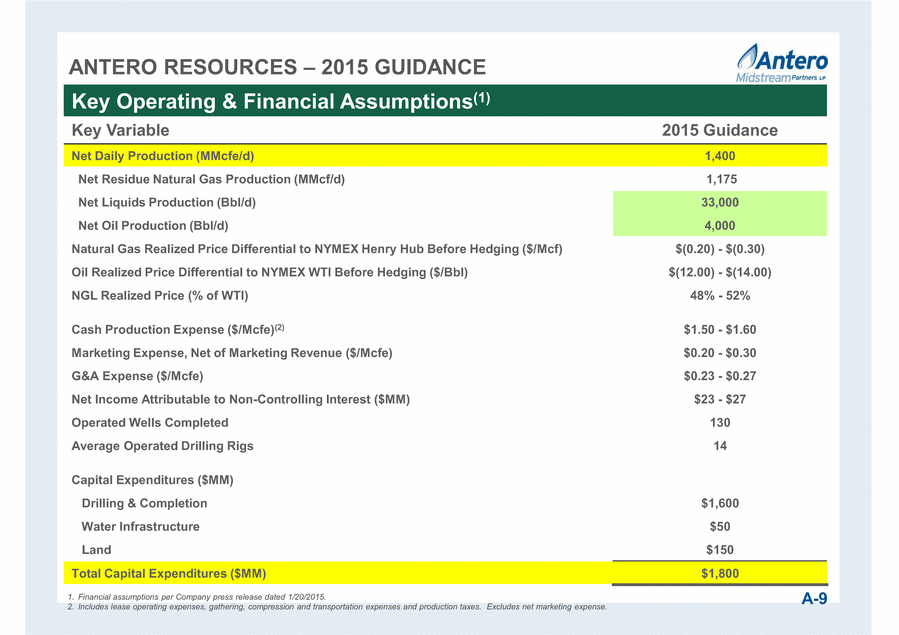Select 'Marketing Expense, Net of Marketing Revenue' label

click(x=232, y=353)
